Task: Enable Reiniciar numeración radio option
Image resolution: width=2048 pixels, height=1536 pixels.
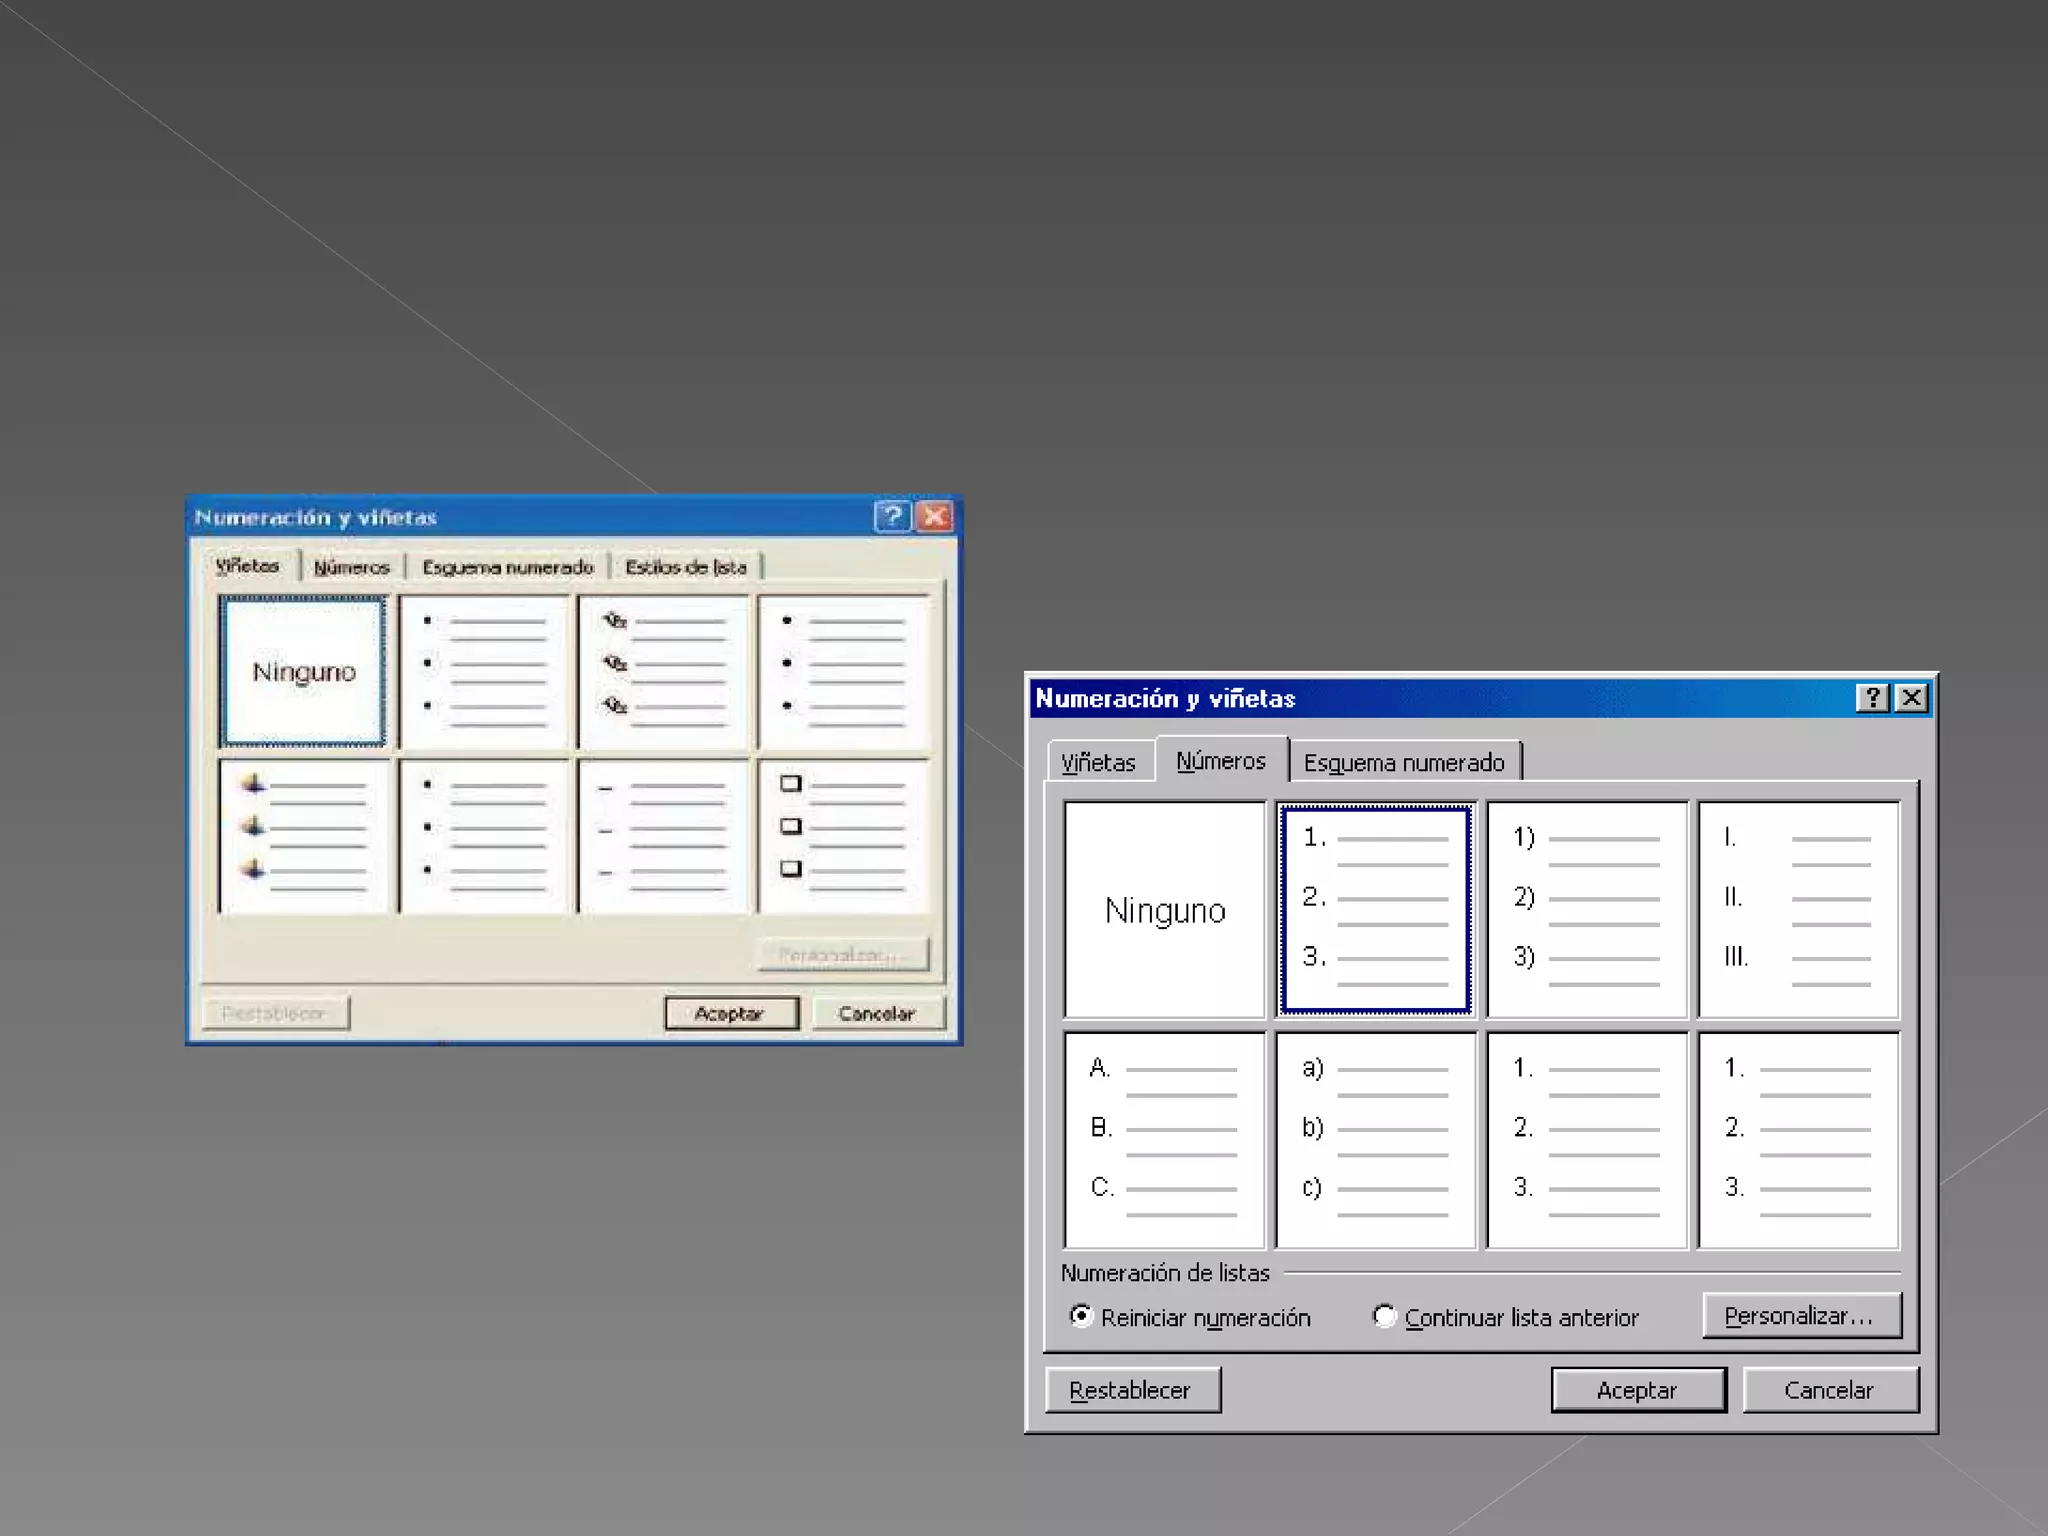Action: 1081,1316
